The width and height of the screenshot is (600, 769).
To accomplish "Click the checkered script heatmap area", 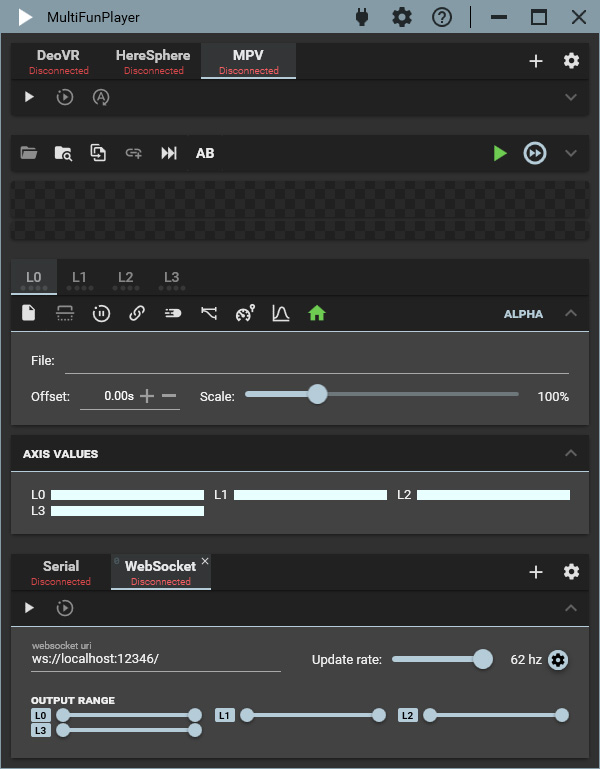I will tap(300, 210).
